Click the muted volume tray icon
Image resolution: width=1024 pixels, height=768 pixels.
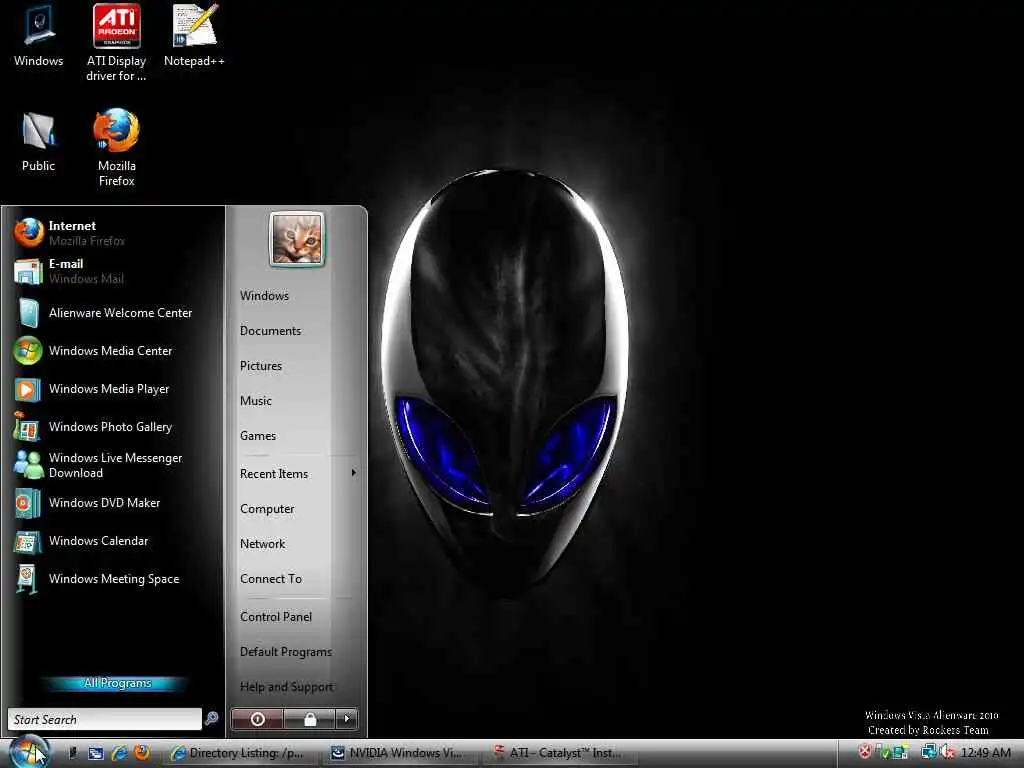pos(947,752)
